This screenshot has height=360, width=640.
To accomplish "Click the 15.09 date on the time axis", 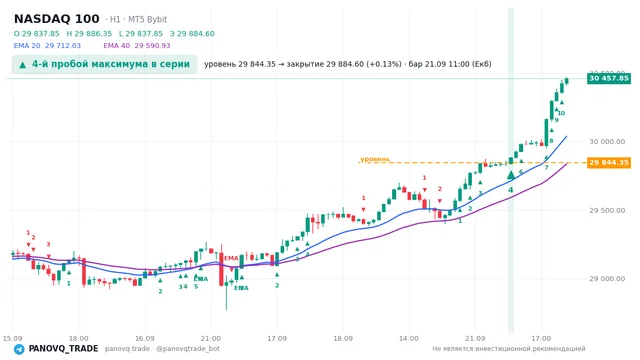I will tap(12, 338).
